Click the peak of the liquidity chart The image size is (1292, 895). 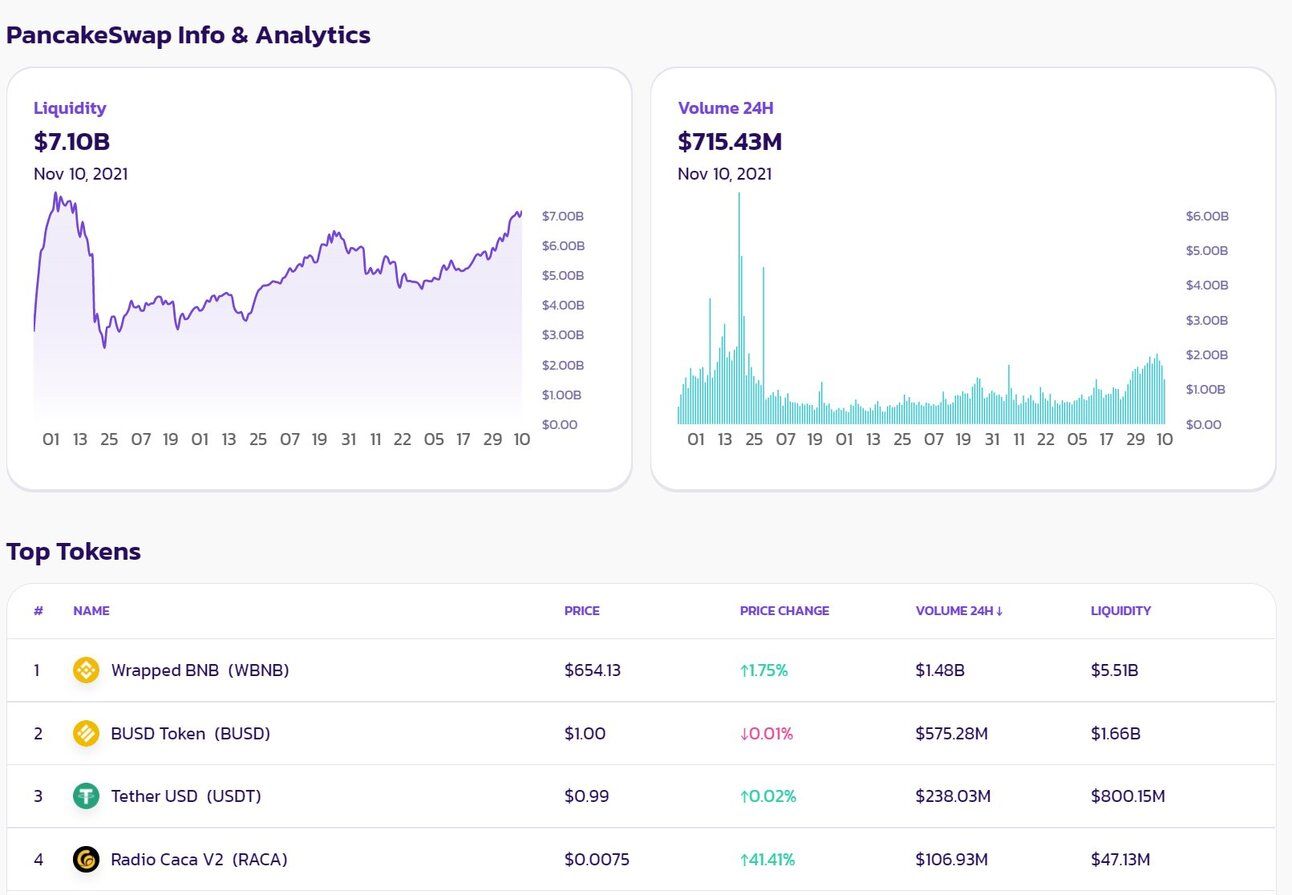pyautogui.click(x=56, y=194)
